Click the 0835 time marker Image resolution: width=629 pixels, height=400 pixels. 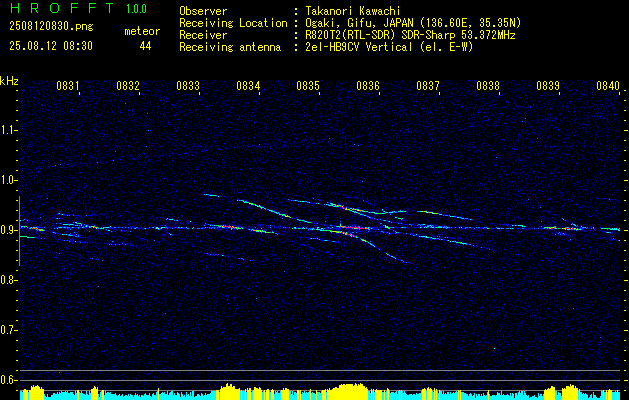coord(308,85)
